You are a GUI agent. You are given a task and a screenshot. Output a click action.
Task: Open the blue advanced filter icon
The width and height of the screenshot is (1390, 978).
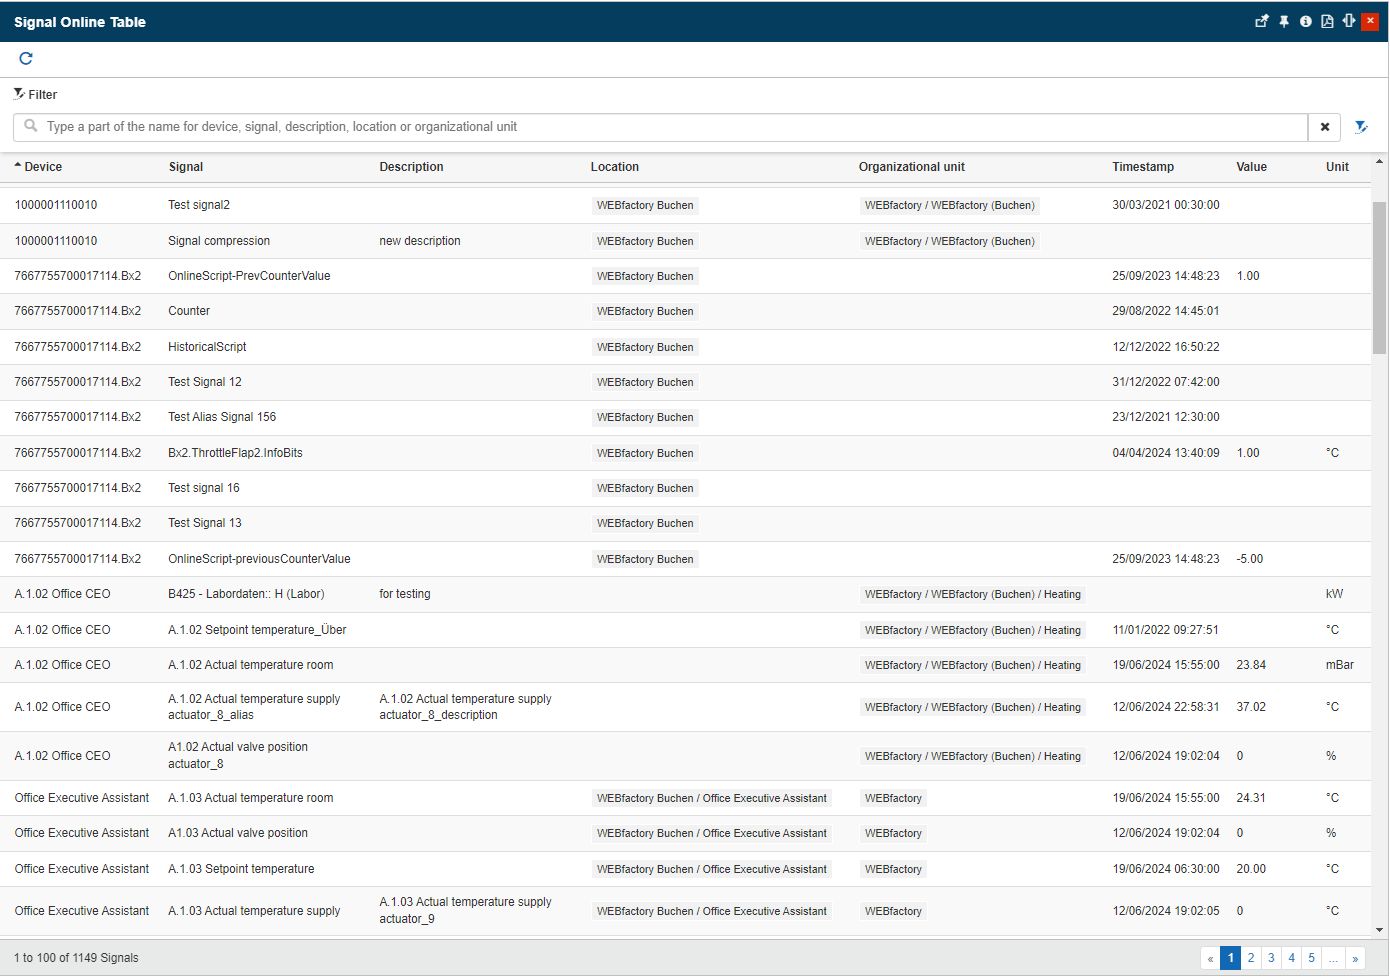(1361, 127)
